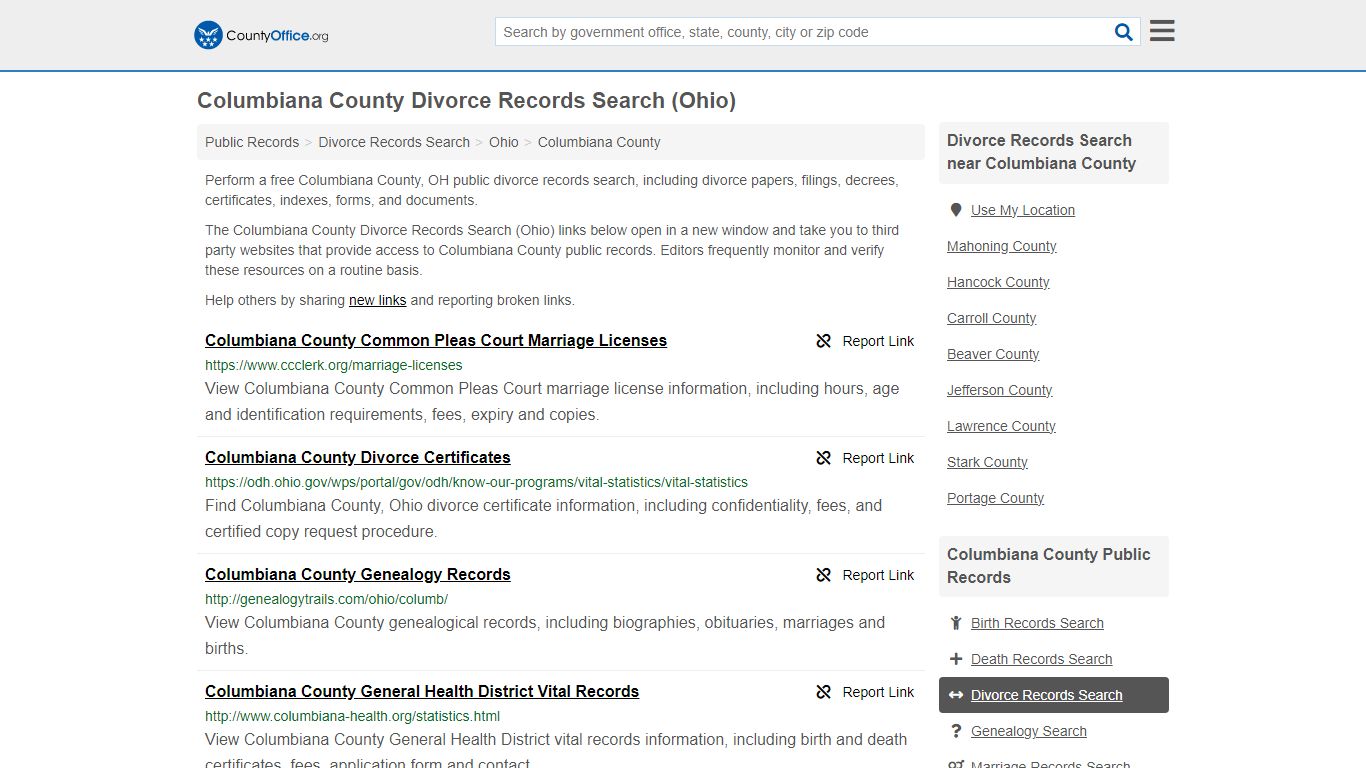The image size is (1366, 768).
Task: Open the hamburger menu icon
Action: pos(1162,31)
